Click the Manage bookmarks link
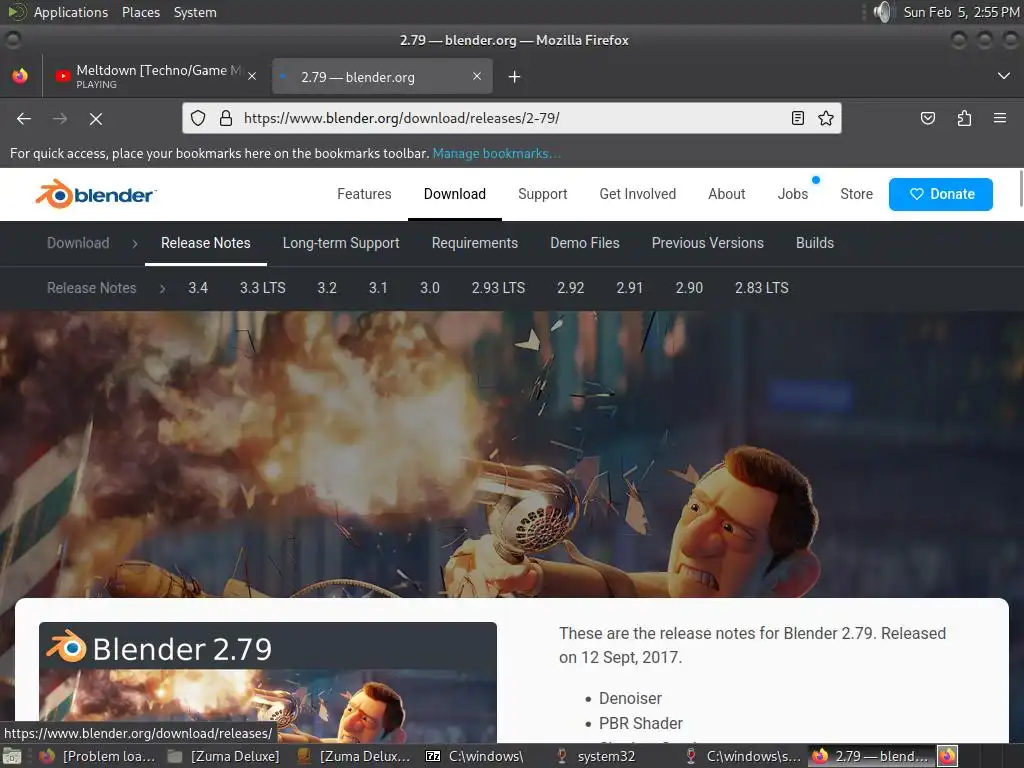1024x768 pixels. pyautogui.click(x=496, y=153)
